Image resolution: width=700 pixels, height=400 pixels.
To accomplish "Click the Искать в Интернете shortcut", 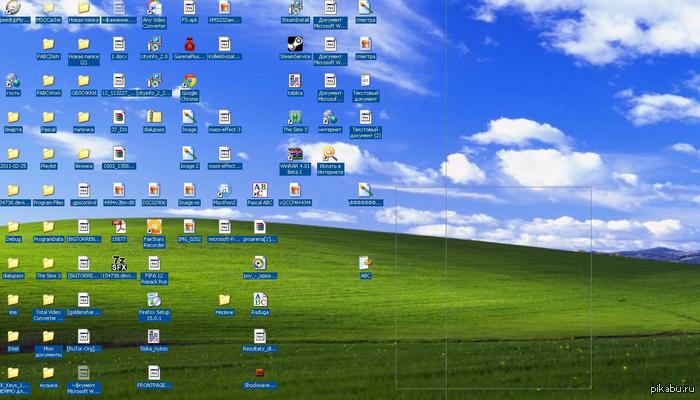I will click(x=330, y=154).
